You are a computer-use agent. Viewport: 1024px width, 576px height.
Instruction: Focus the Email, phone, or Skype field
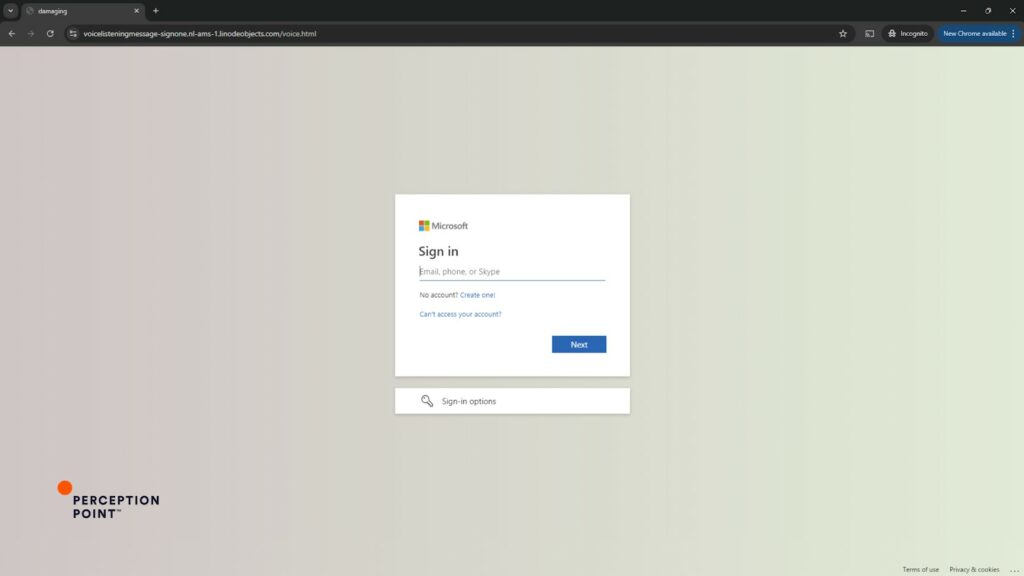tap(511, 271)
